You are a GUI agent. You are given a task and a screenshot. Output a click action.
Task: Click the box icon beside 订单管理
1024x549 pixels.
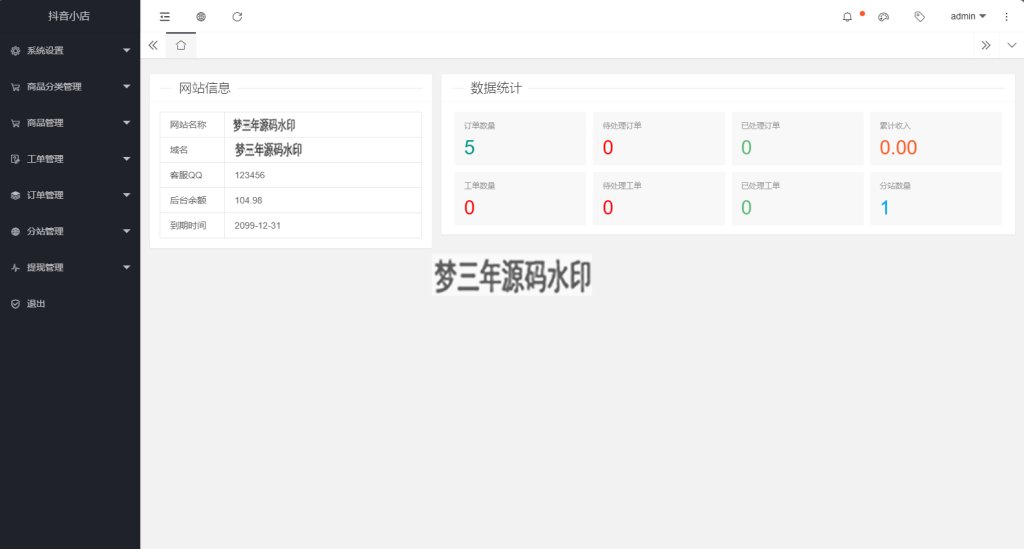[x=16, y=195]
